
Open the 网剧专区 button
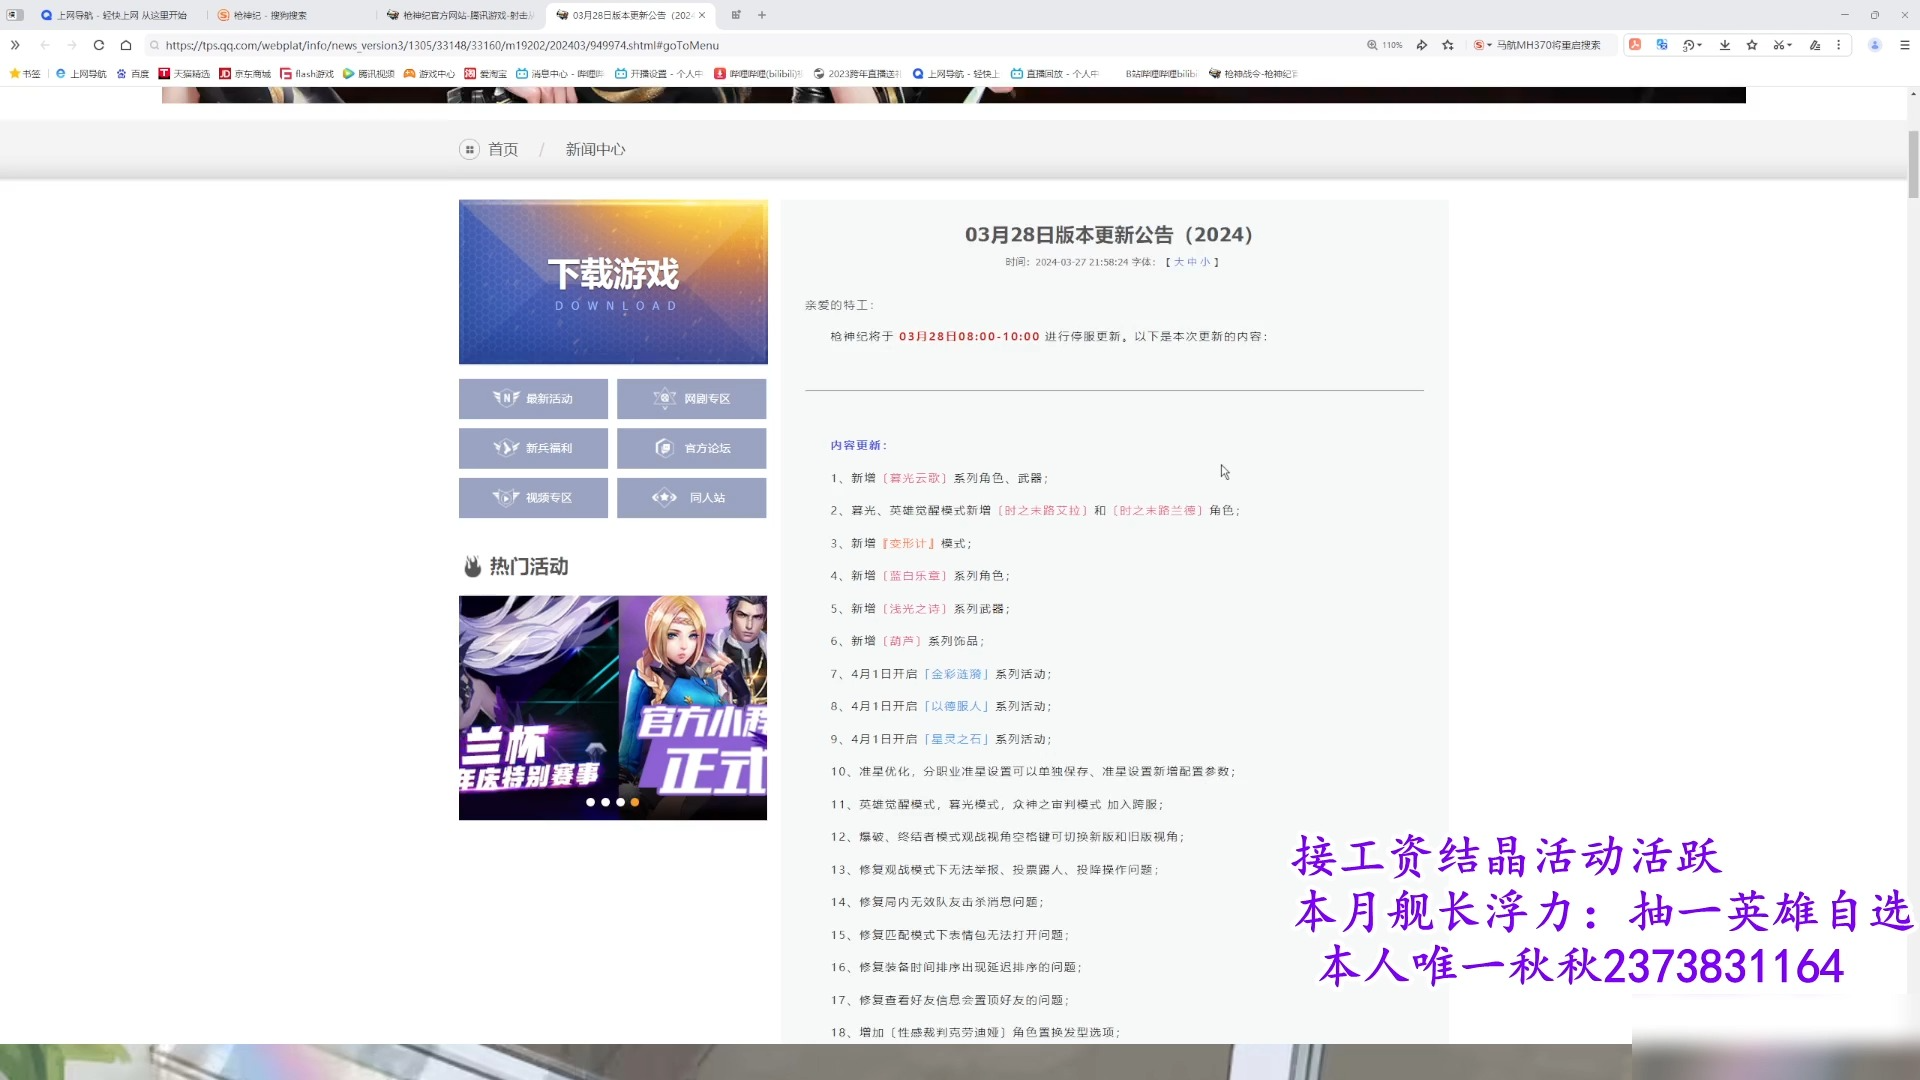click(691, 398)
